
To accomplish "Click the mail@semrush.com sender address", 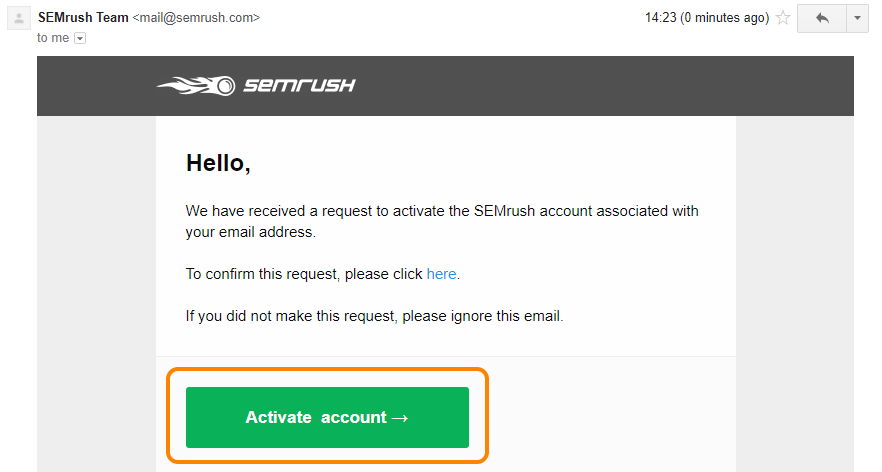I will coord(196,18).
